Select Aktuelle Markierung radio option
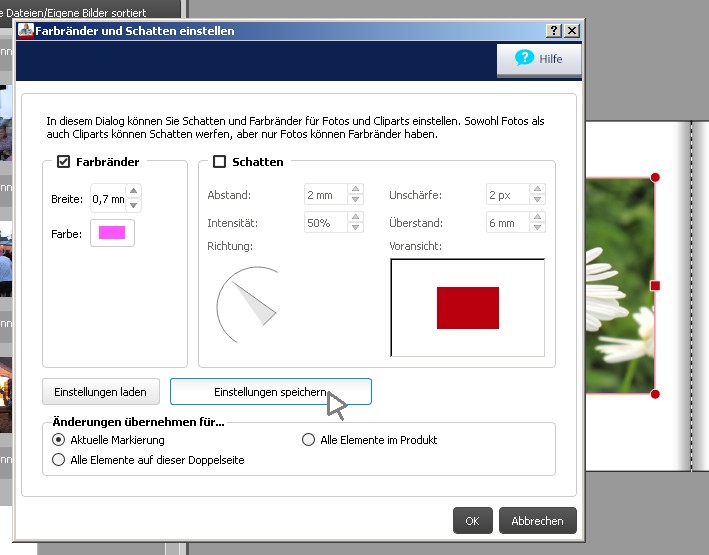Screen dimensions: 709x555 58,440
